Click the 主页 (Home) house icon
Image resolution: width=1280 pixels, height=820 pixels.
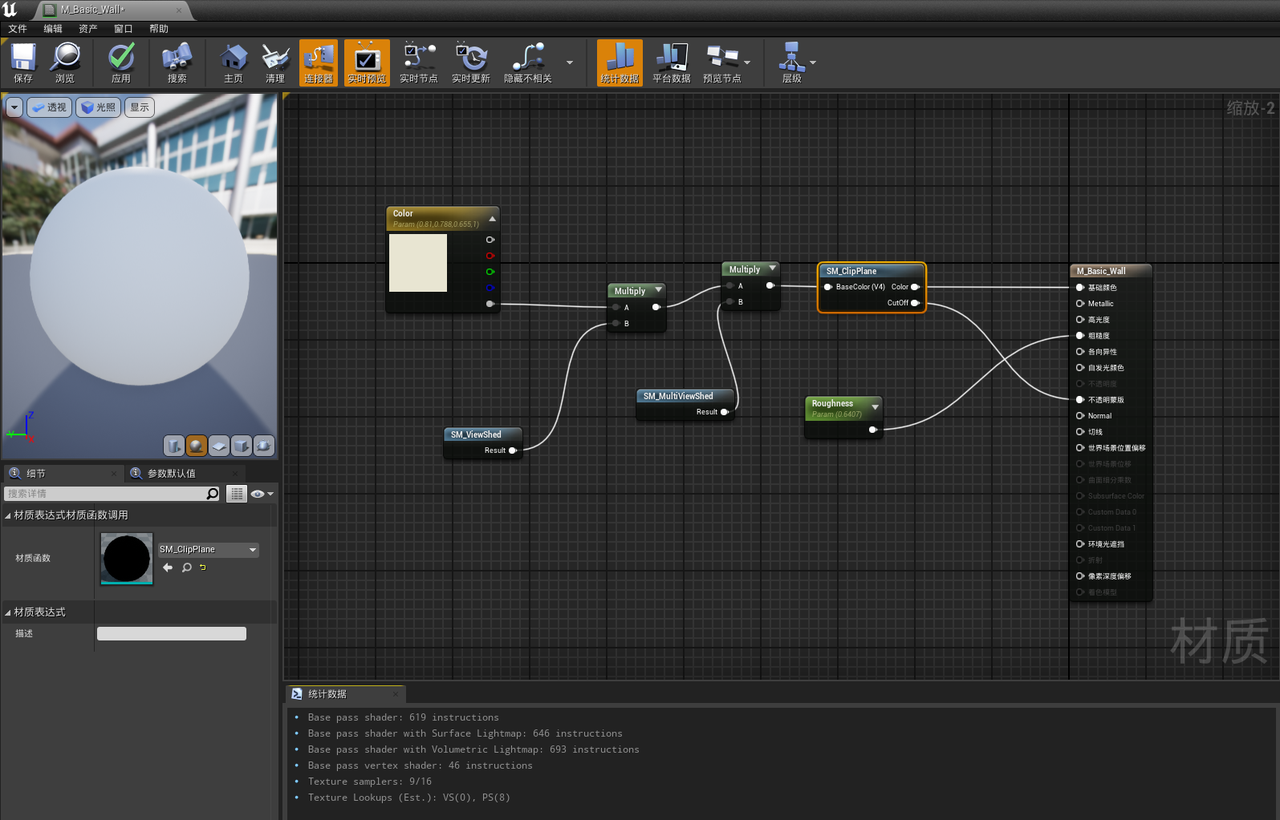click(233, 62)
